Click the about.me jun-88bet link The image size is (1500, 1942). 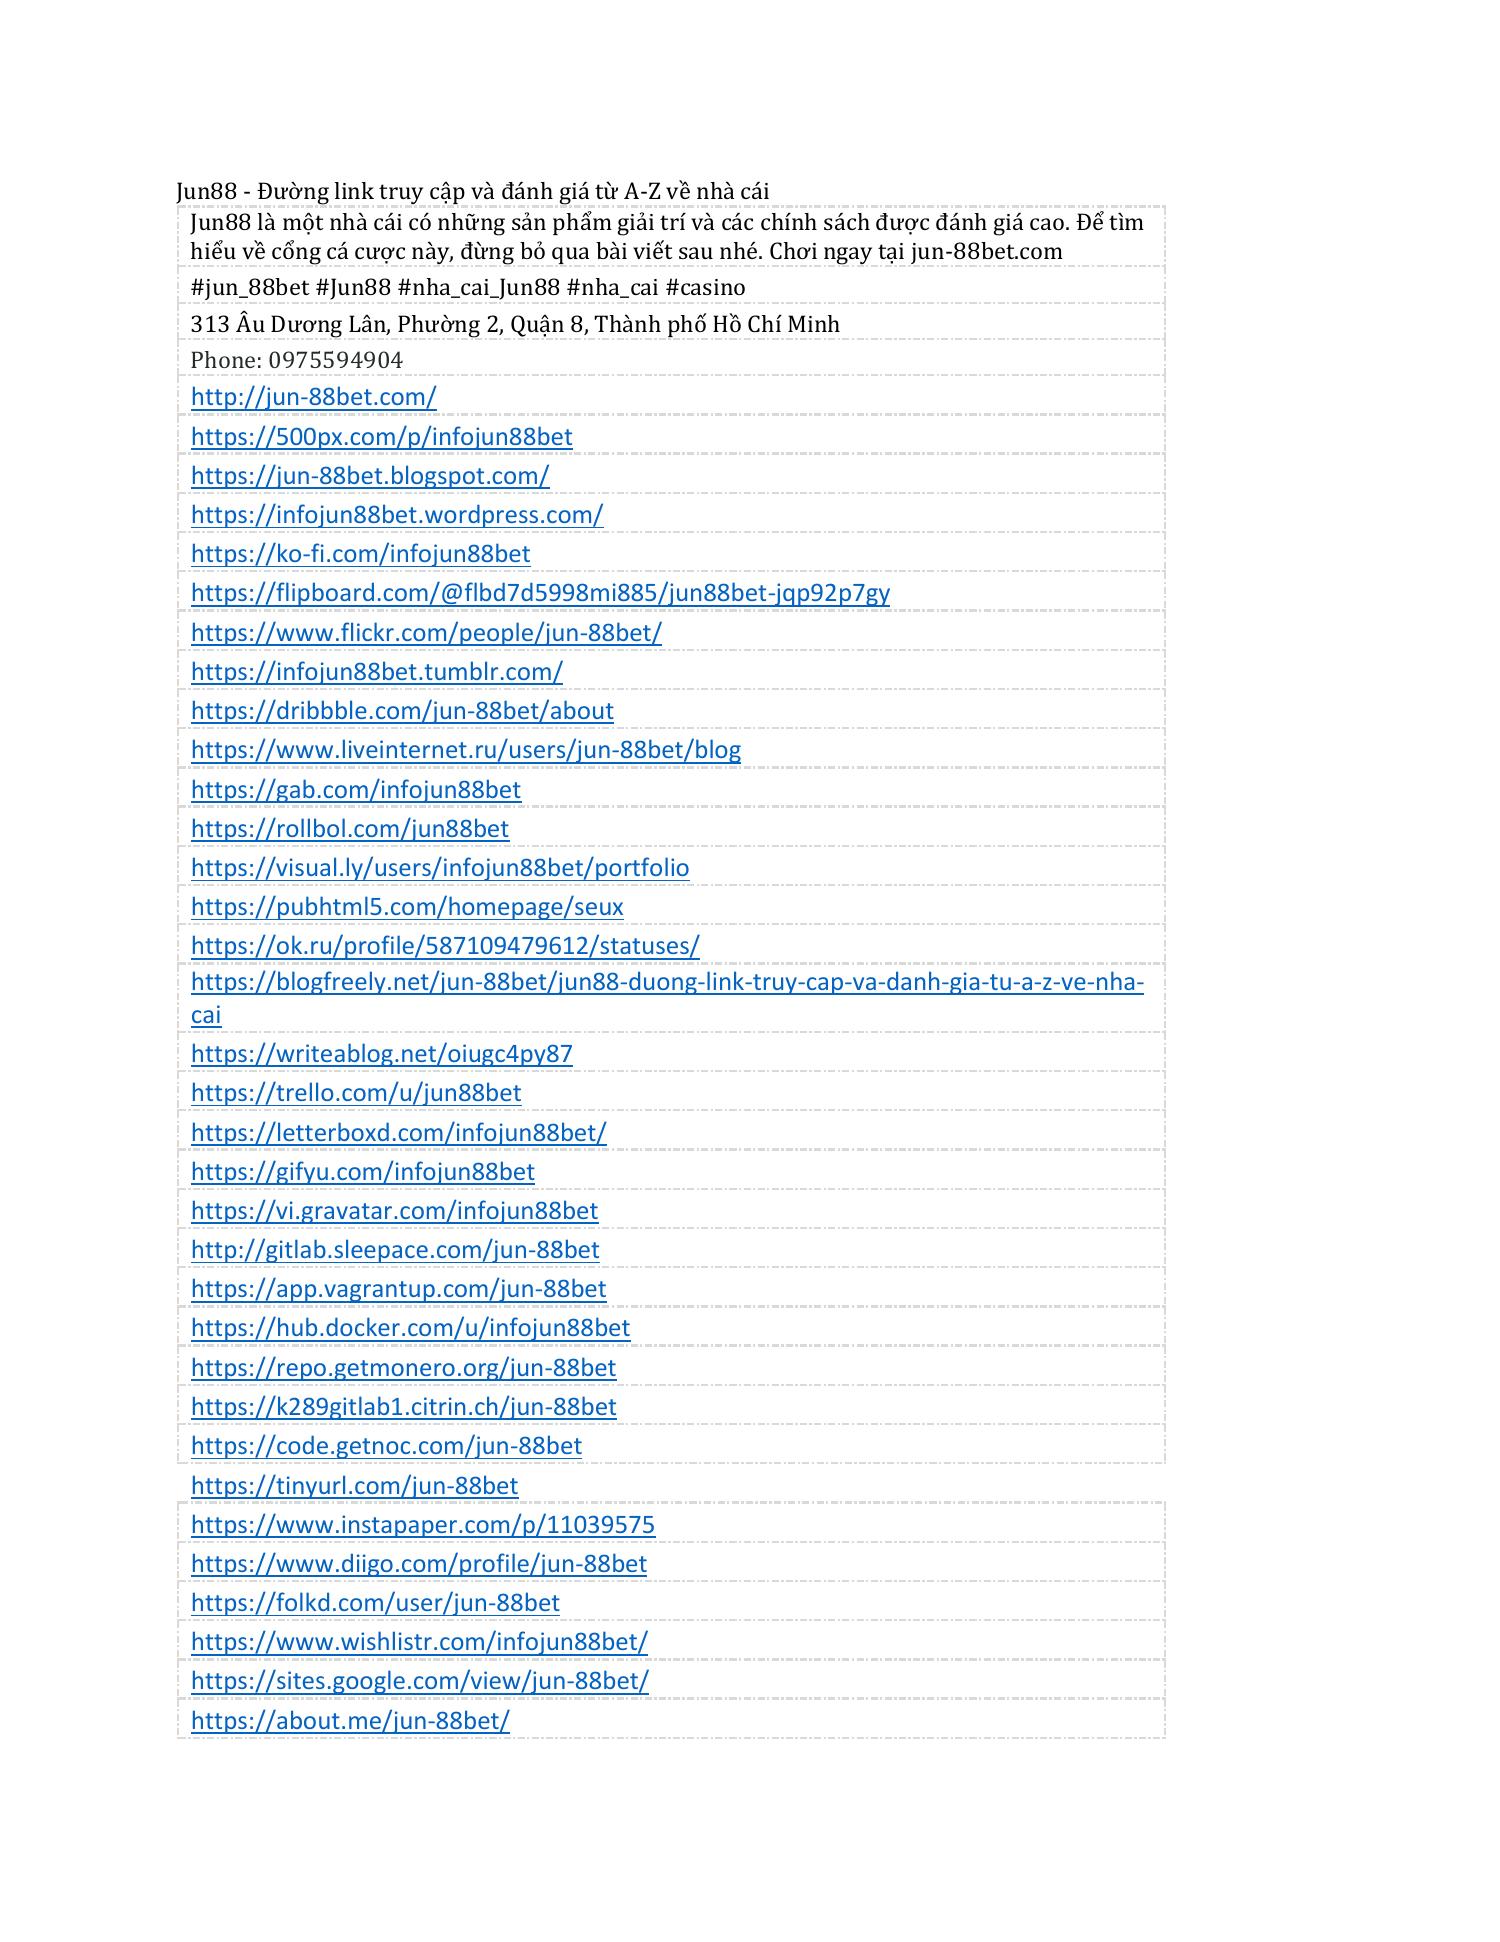[x=350, y=1721]
